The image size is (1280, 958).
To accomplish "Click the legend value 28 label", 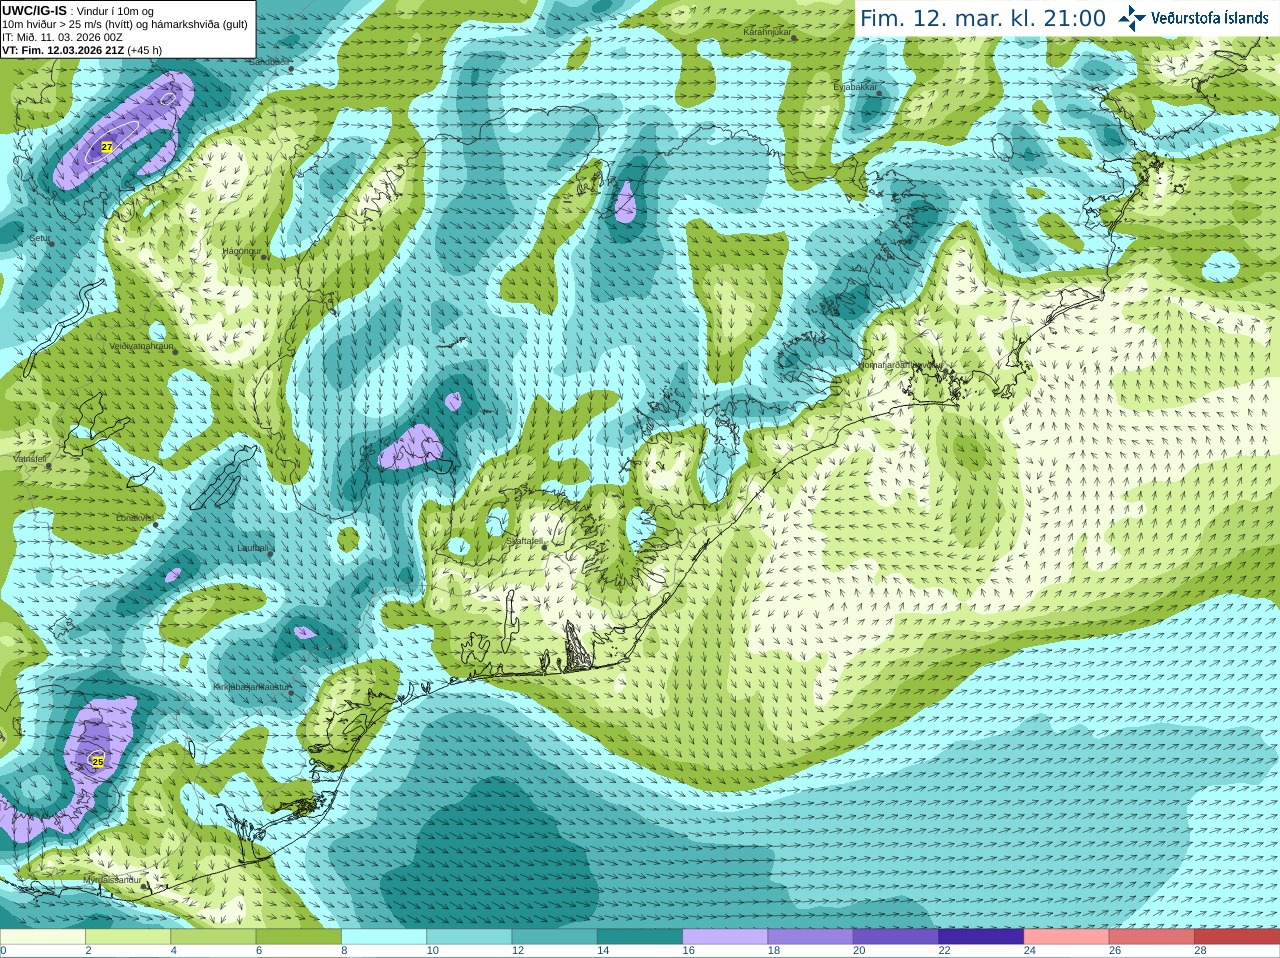I will click(x=1200, y=951).
